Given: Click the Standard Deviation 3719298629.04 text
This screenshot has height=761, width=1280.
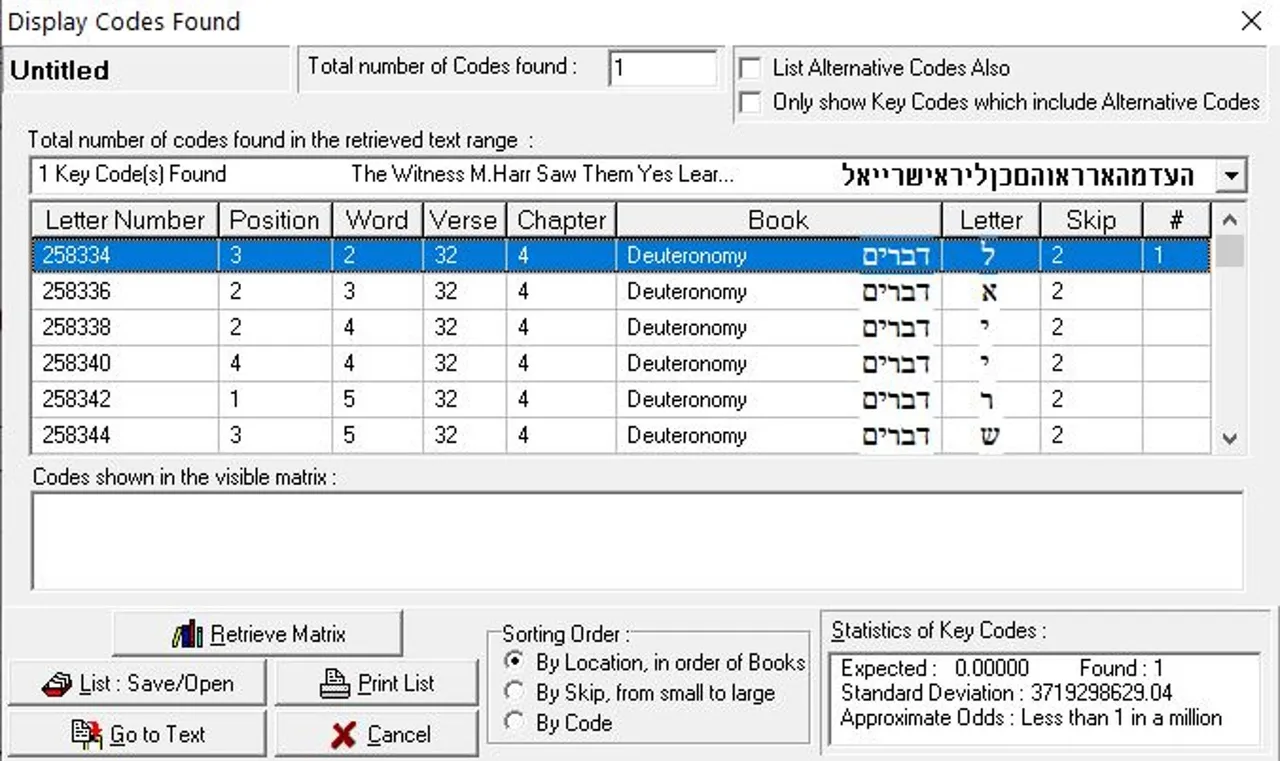Looking at the screenshot, I should coord(1007,693).
